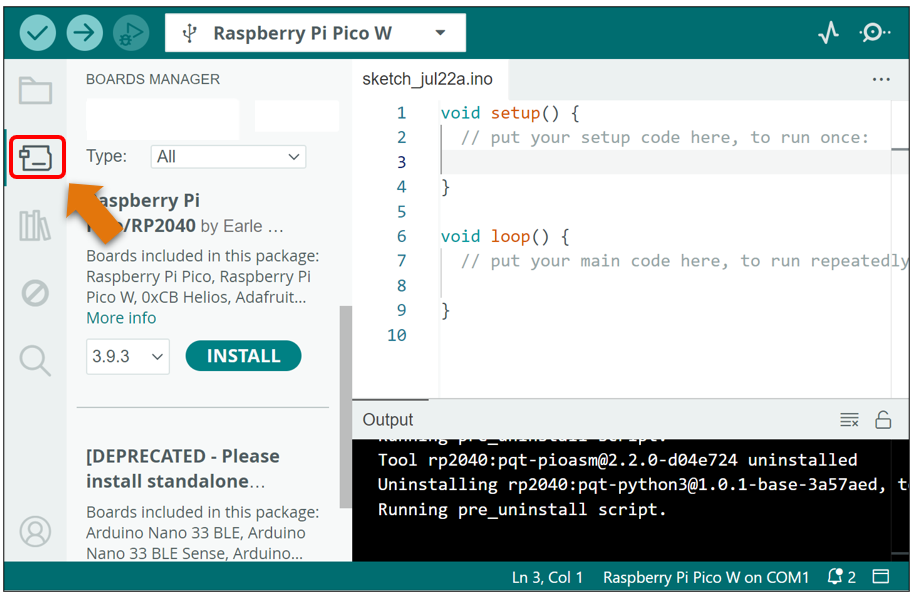
Task: Open the More info link
Action: click(x=121, y=318)
